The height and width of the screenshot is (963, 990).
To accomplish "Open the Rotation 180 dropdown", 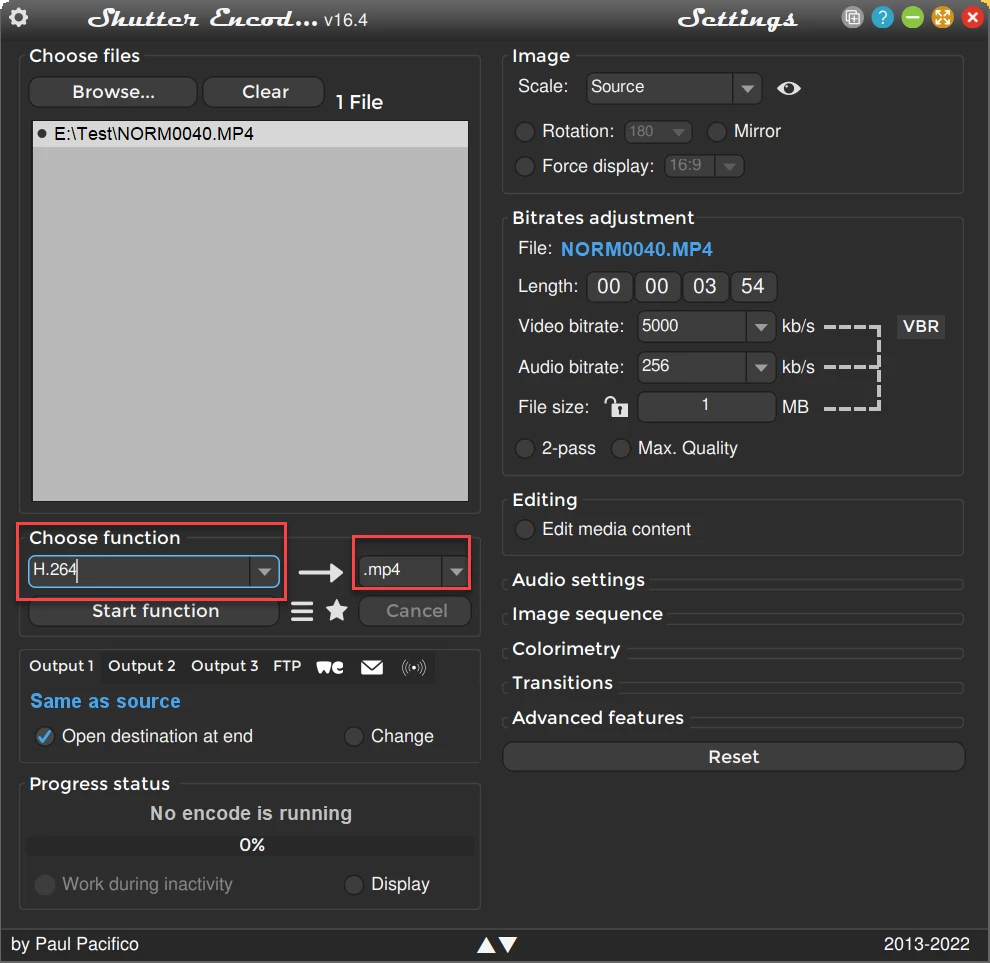I will pyautogui.click(x=658, y=132).
